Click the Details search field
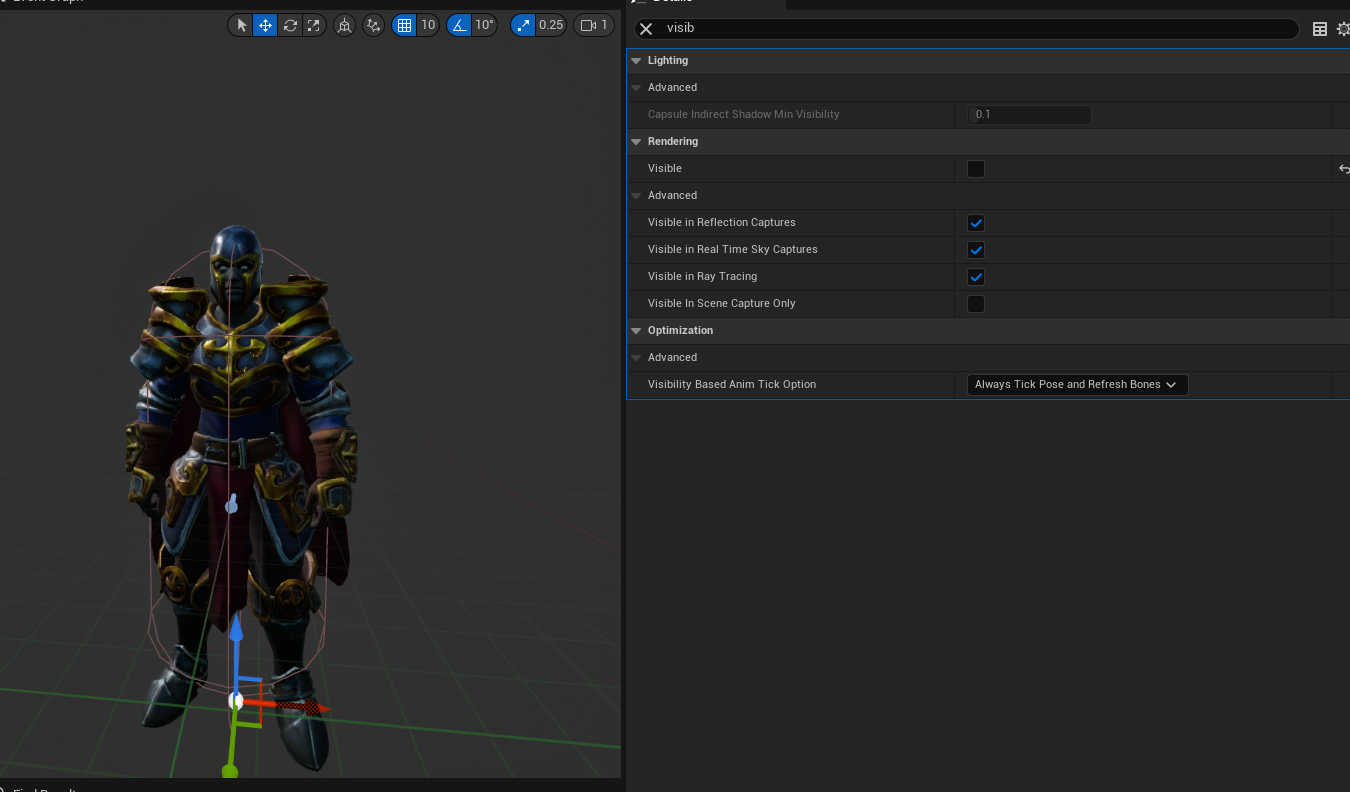 coord(966,29)
